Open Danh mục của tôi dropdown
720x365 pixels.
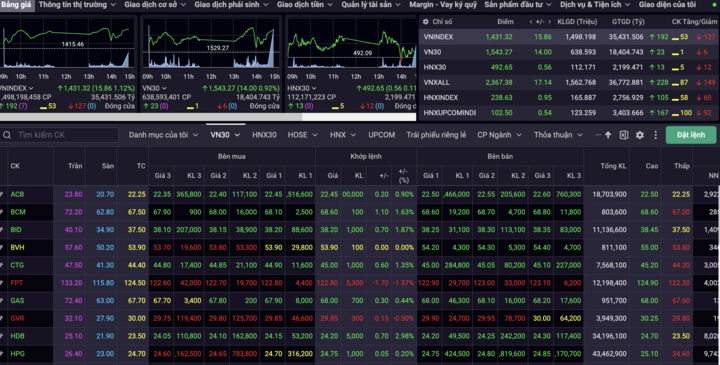click(x=163, y=135)
